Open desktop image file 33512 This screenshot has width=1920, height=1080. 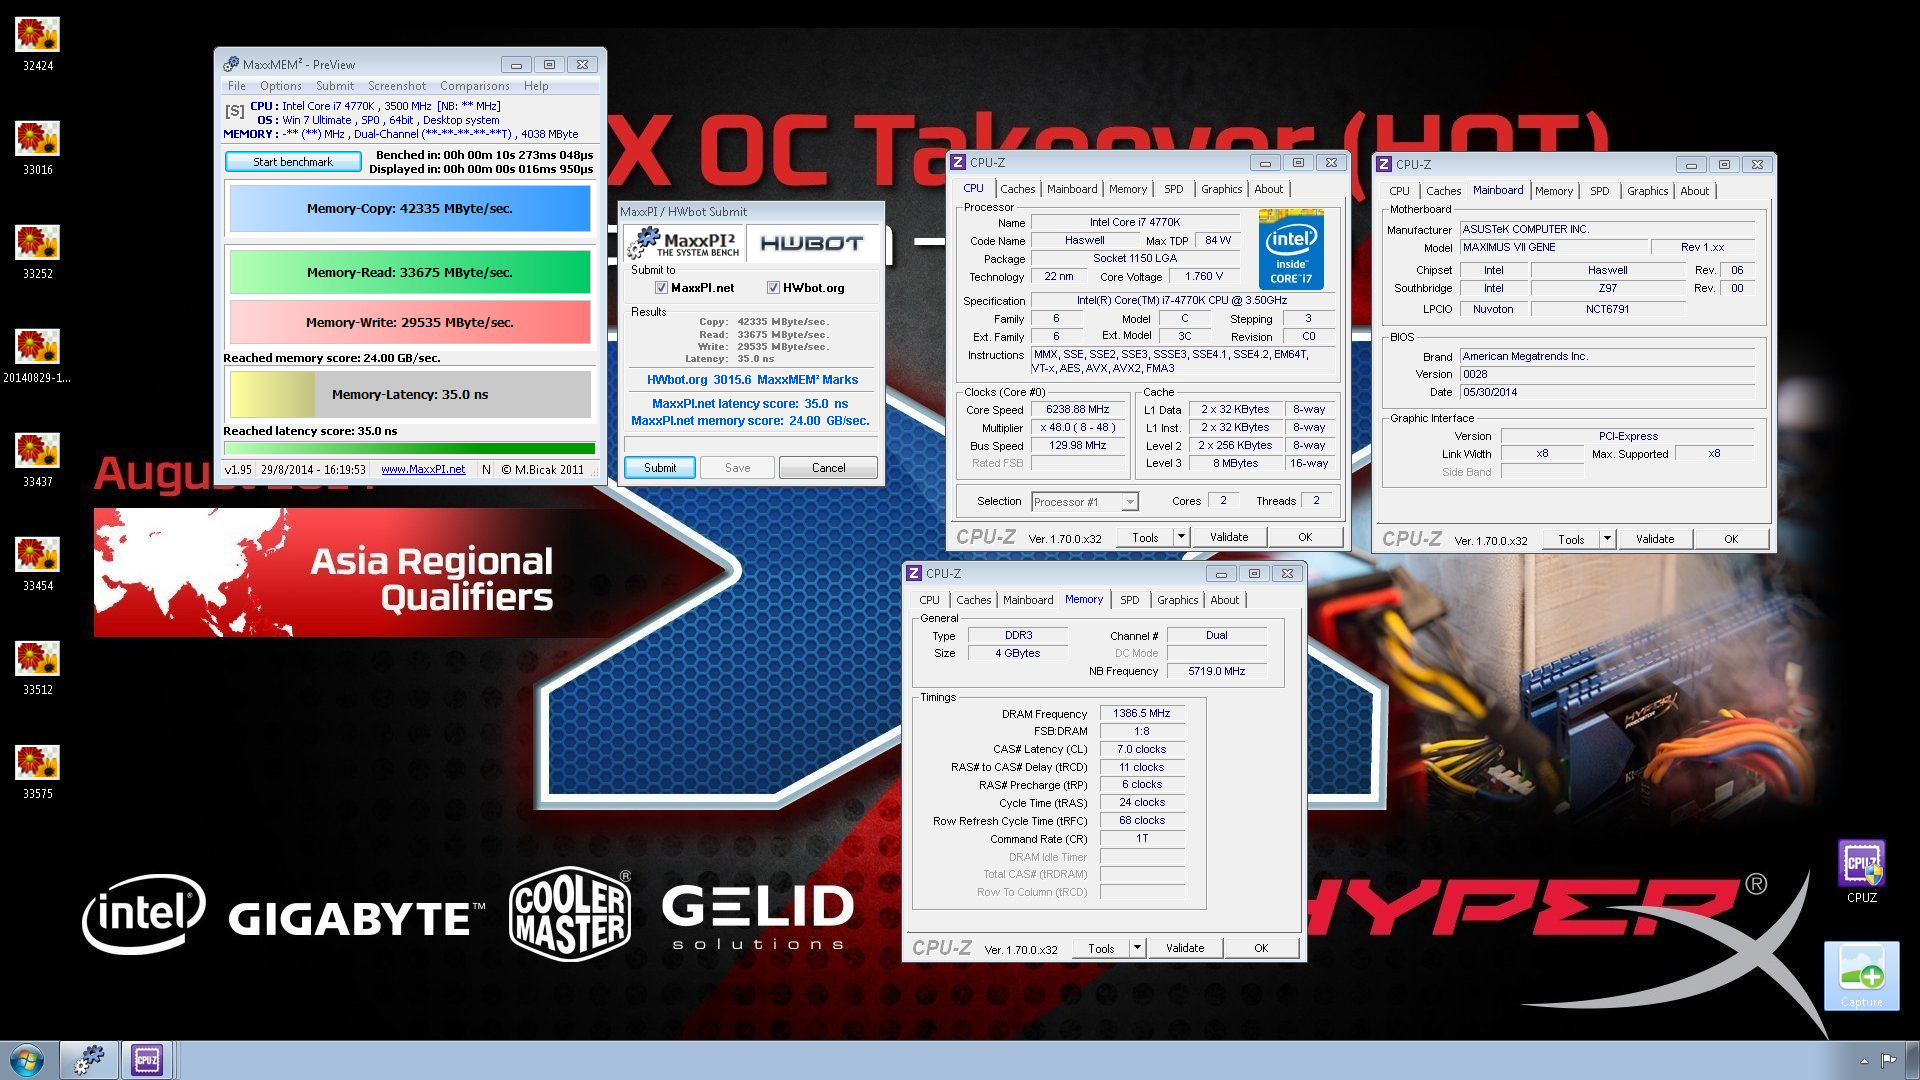click(37, 668)
